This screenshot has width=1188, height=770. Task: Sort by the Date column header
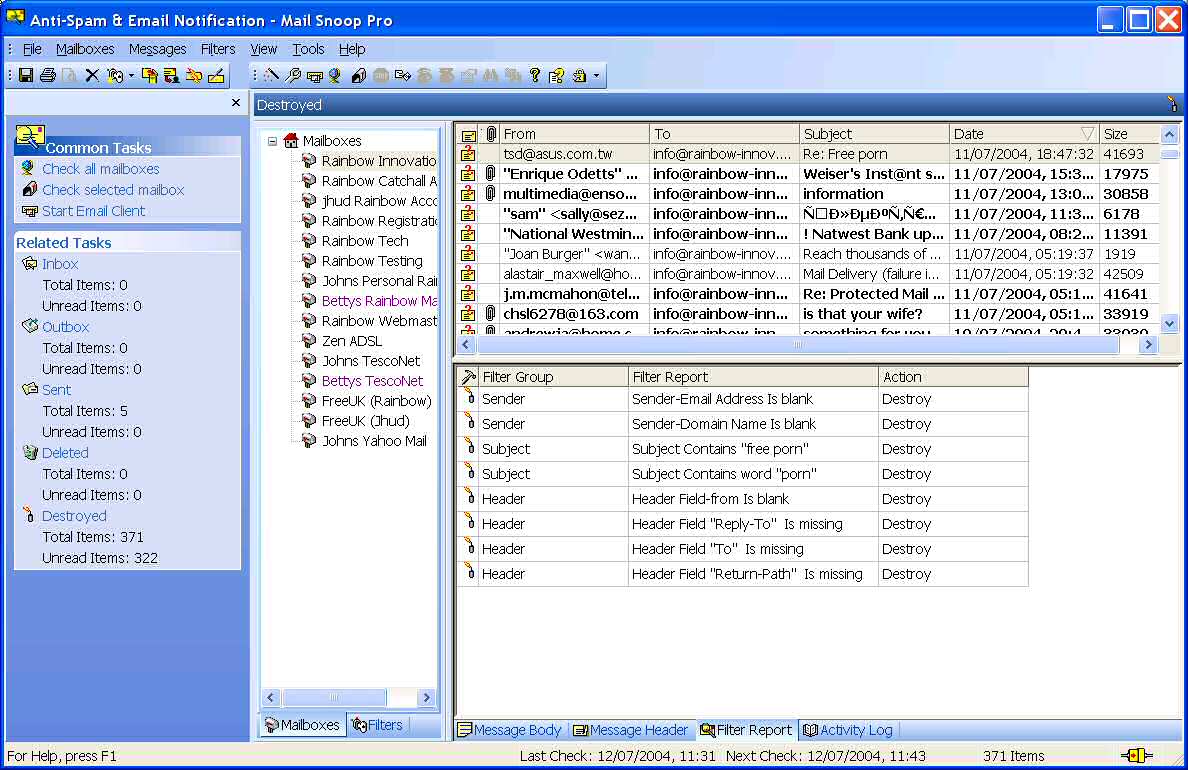1024,134
